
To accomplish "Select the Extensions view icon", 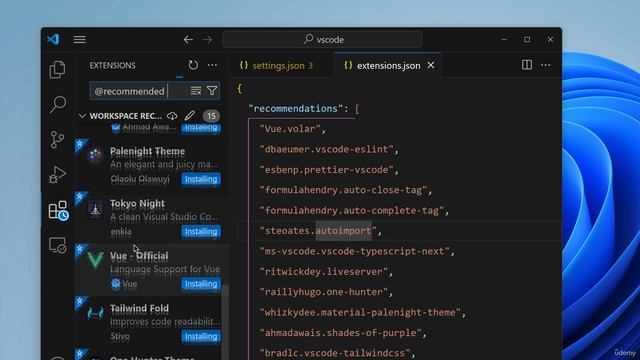I will coord(58,210).
